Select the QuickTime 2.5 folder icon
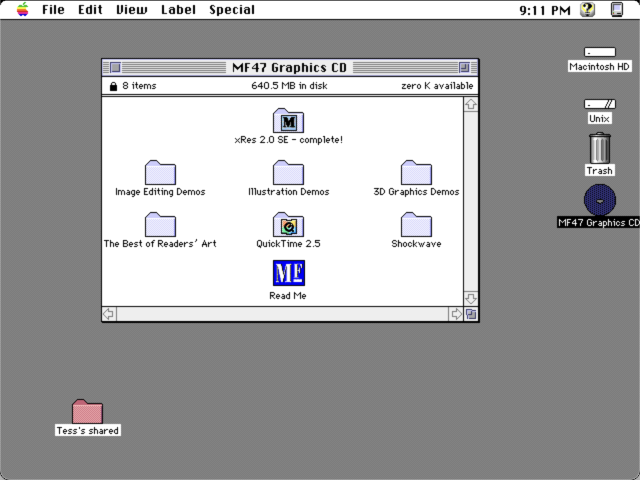This screenshot has width=640, height=480. tap(288, 224)
